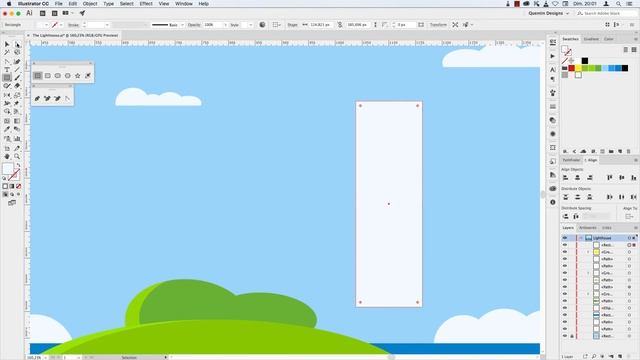
Task: Open the Layers panel flyout menu
Action: (636, 228)
